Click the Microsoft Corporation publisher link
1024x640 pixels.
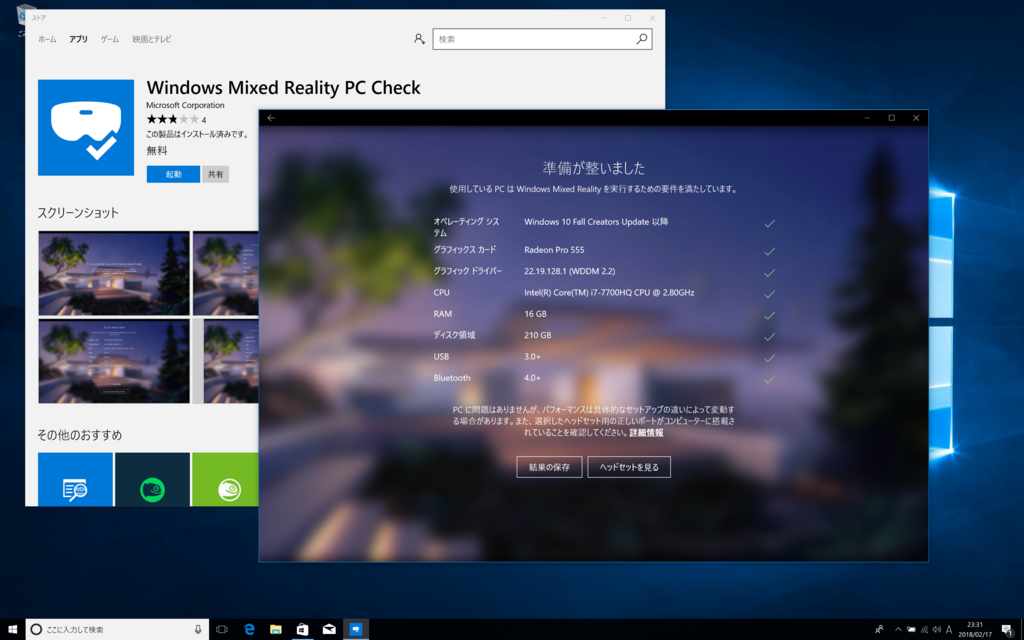pyautogui.click(x=185, y=105)
